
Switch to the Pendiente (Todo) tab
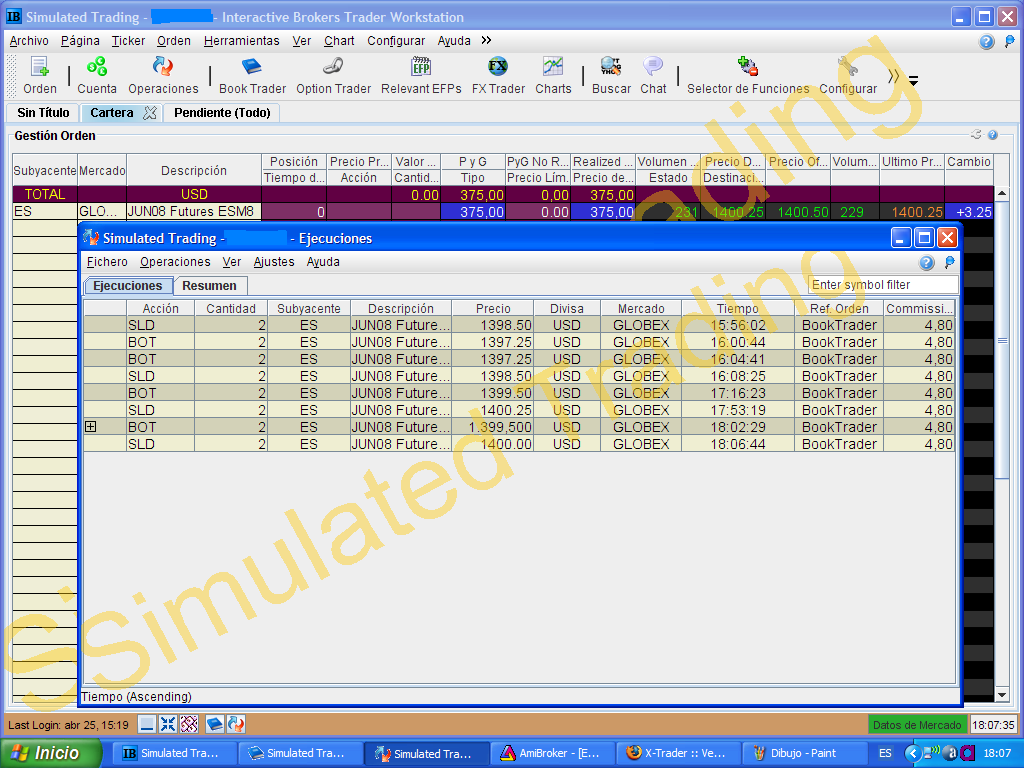tap(222, 113)
